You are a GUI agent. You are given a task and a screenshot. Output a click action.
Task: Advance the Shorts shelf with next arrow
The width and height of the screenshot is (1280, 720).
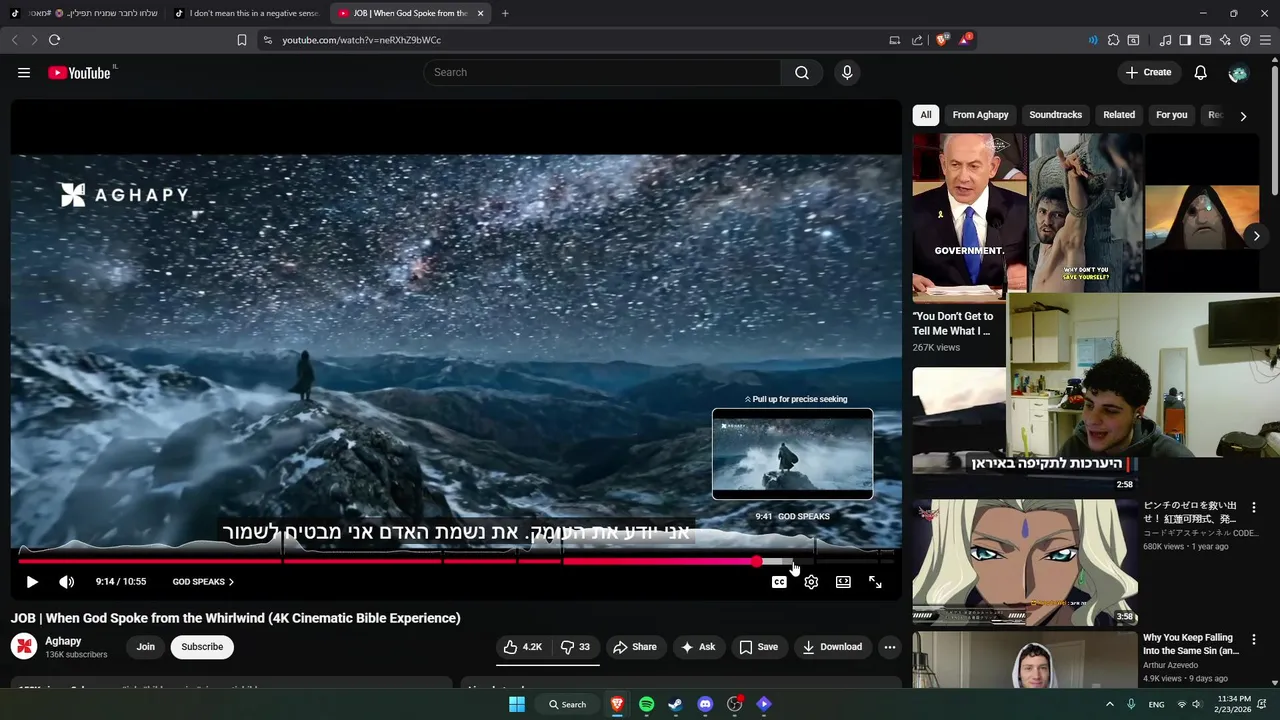pyautogui.click(x=1256, y=236)
